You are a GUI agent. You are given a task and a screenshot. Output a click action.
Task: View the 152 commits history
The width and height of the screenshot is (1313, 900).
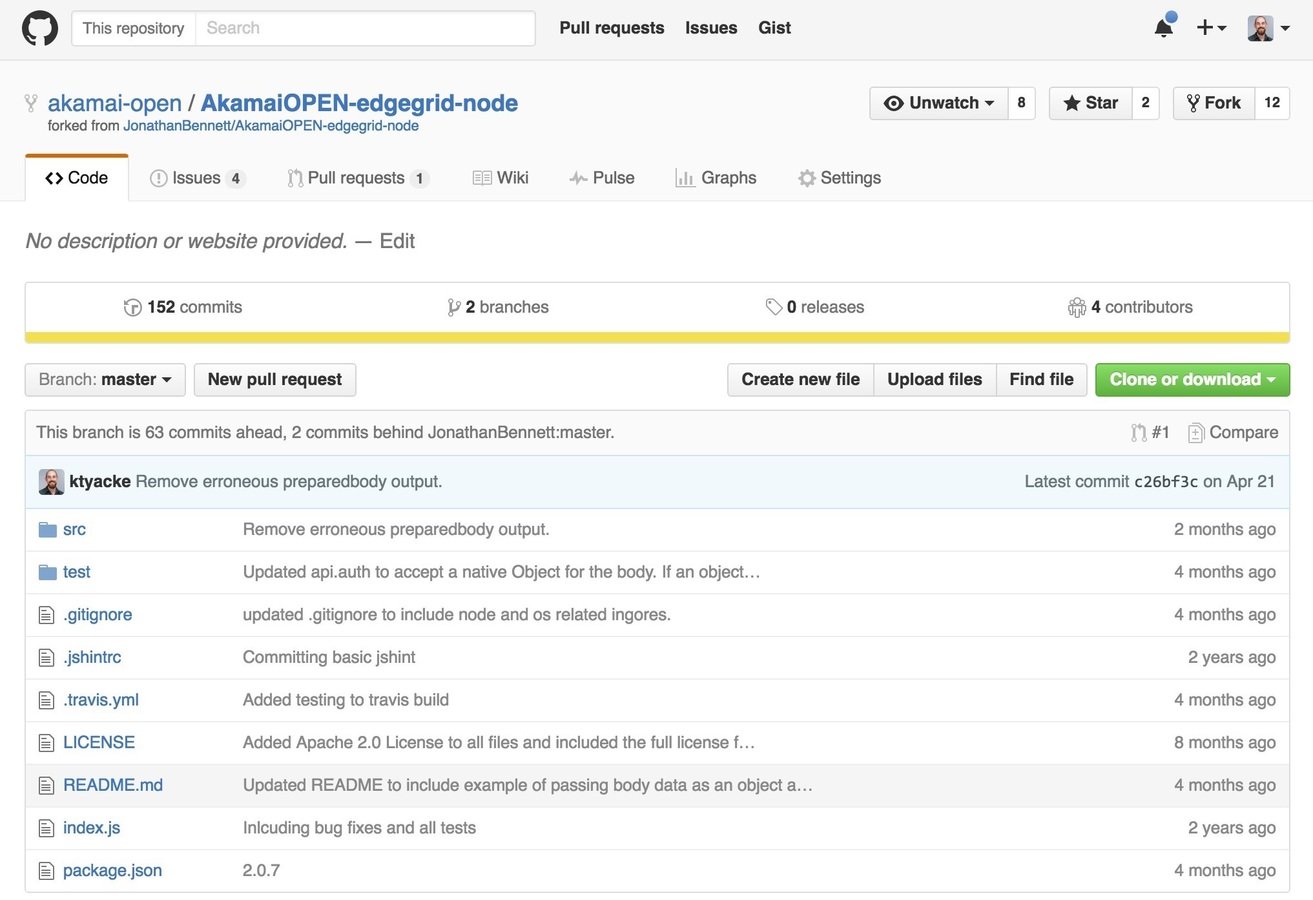tap(183, 307)
